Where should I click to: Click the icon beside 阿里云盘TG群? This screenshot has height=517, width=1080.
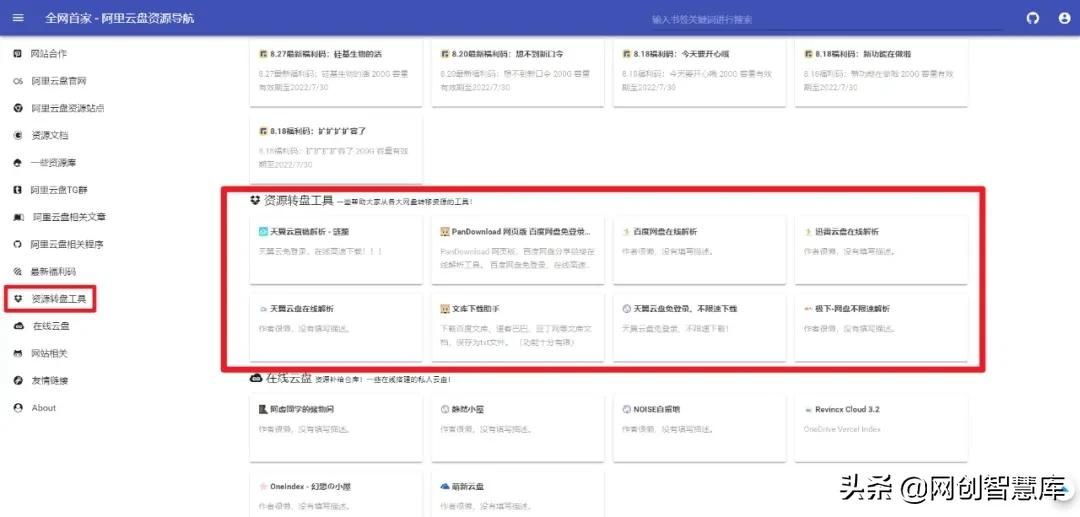pos(18,190)
